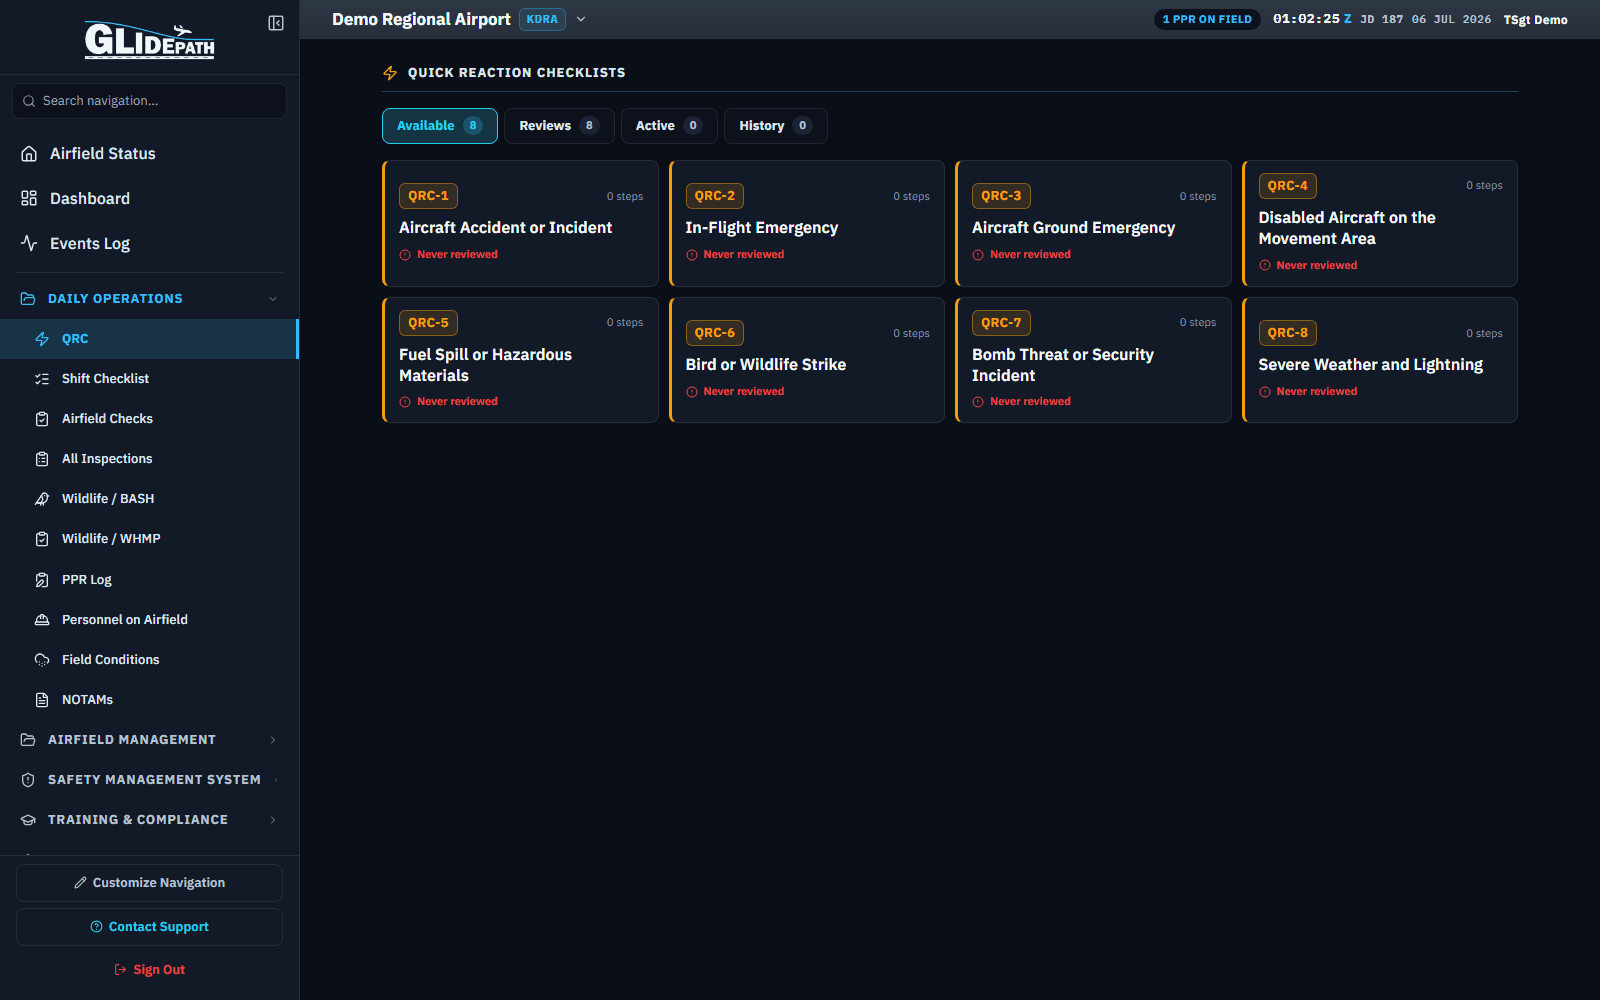Click the GlidePath logo
This screenshot has width=1600, height=1000.
click(149, 40)
